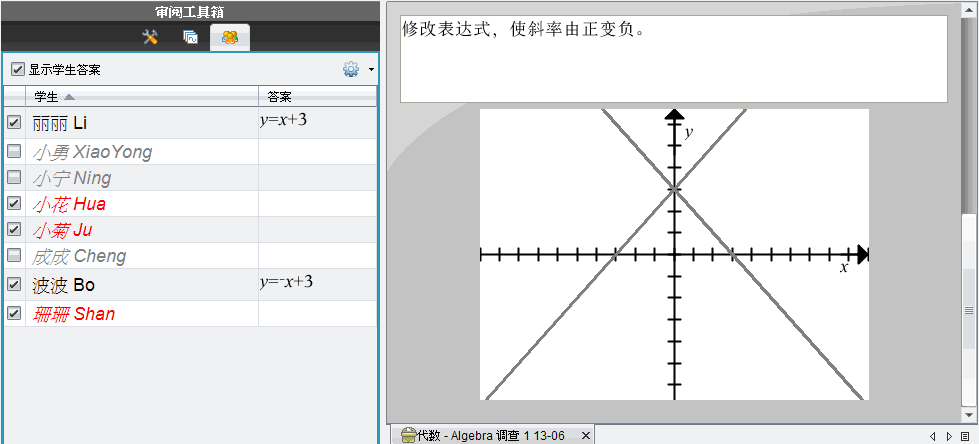979x444 pixels.
Task: Switch to the page sorter icon tab
Action: point(190,38)
